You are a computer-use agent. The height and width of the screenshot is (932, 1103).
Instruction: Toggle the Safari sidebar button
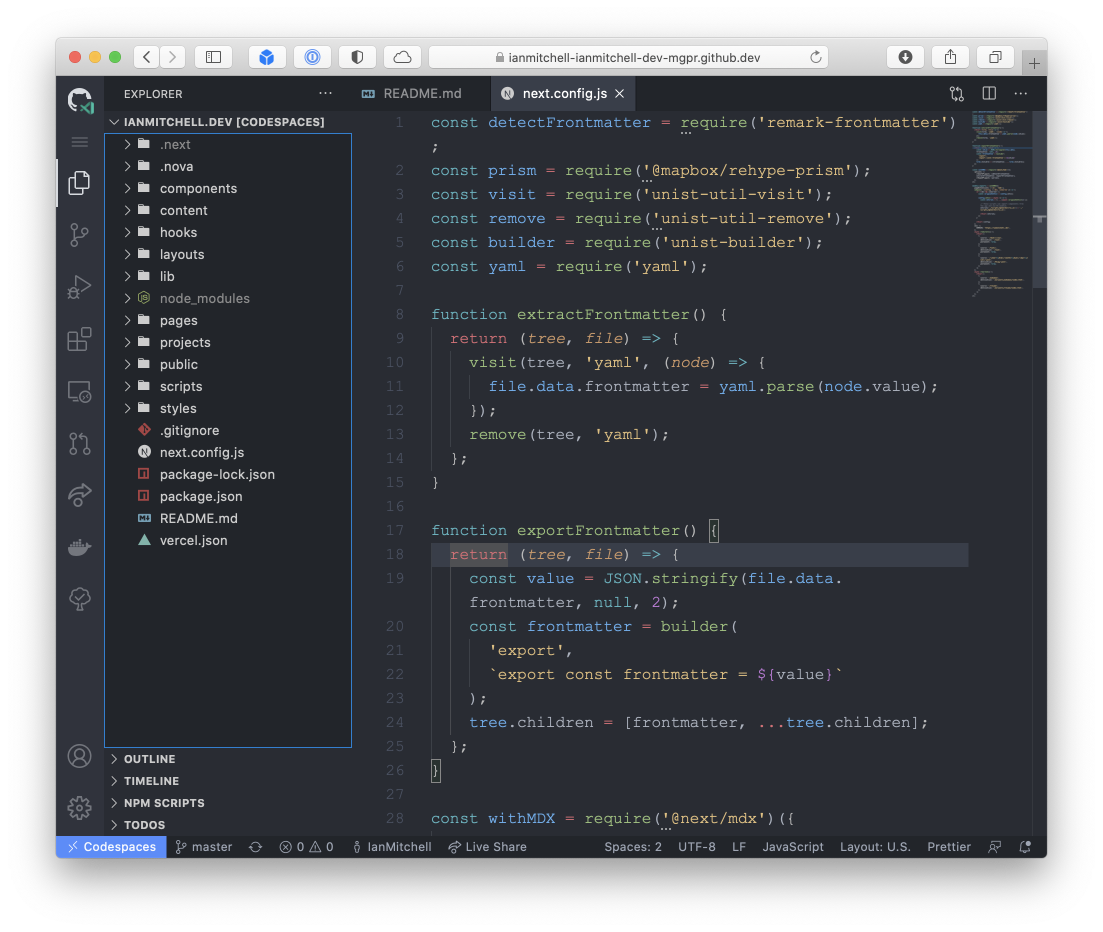click(x=213, y=57)
